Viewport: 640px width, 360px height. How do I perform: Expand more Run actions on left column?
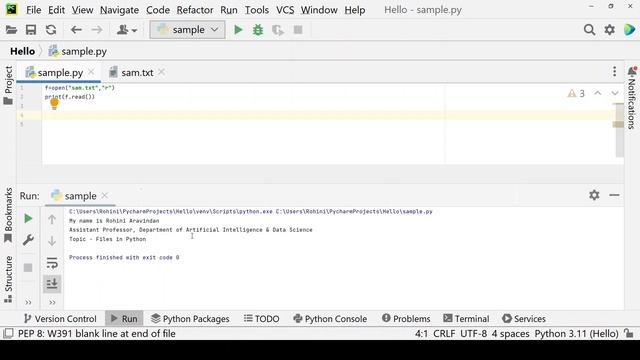pyautogui.click(x=28, y=303)
